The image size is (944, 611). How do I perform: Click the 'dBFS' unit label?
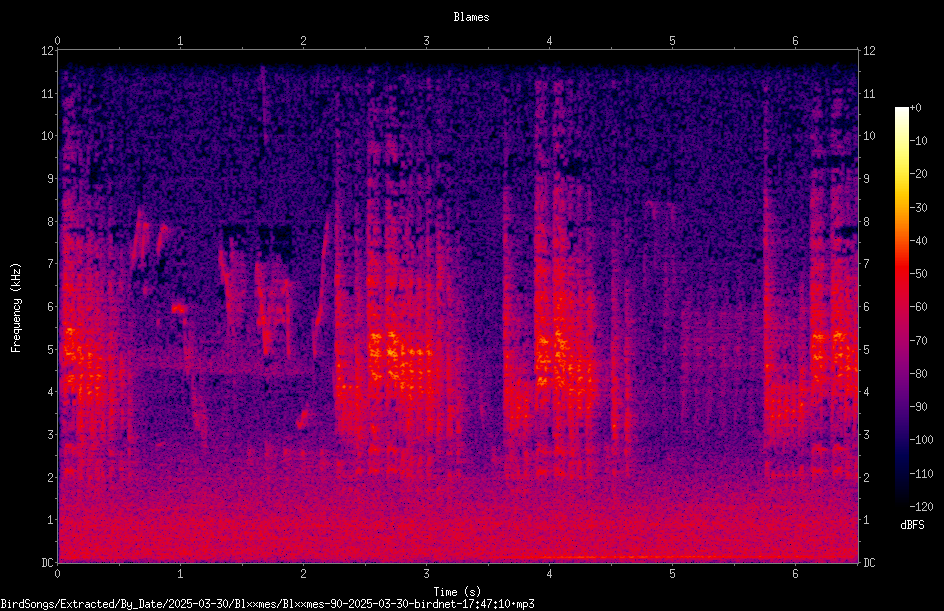click(x=912, y=525)
